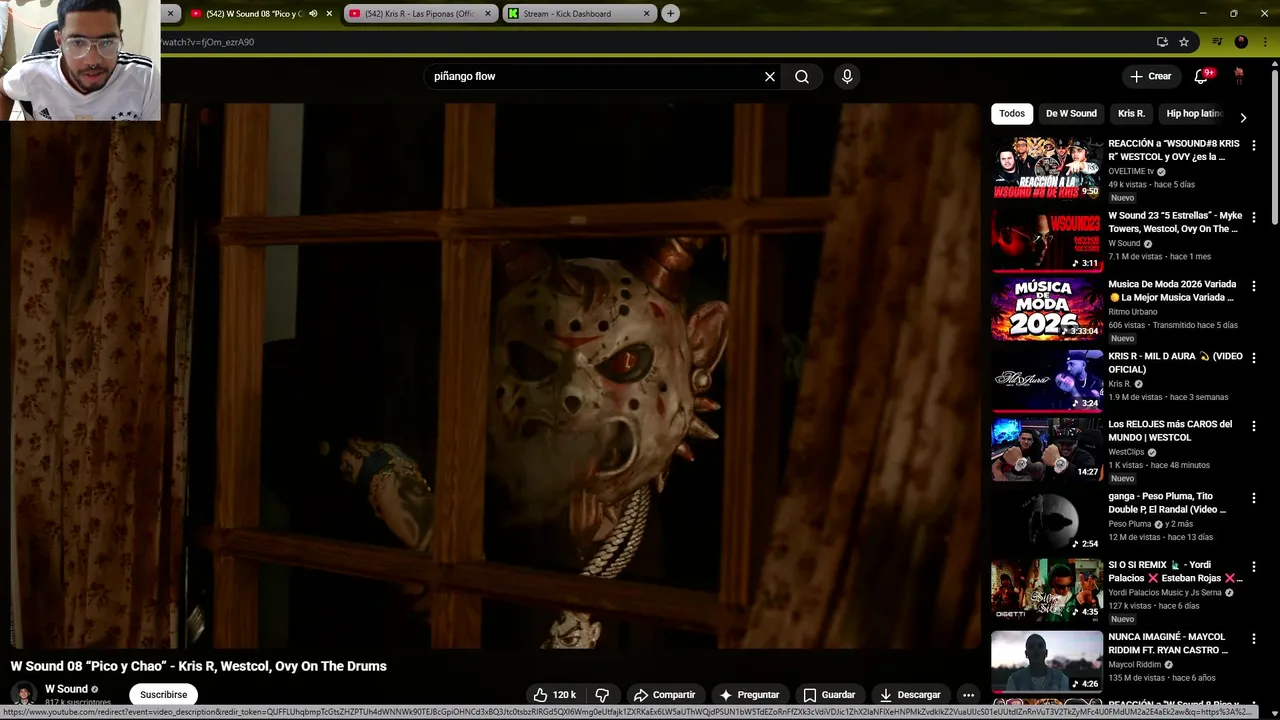
Task: Open the notifications bell
Action: (x=1202, y=76)
